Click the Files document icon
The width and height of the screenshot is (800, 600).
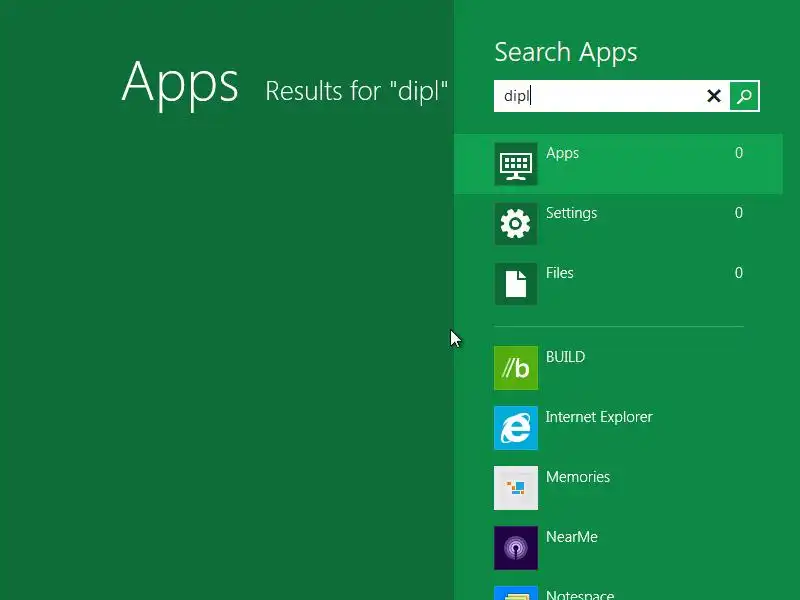516,284
